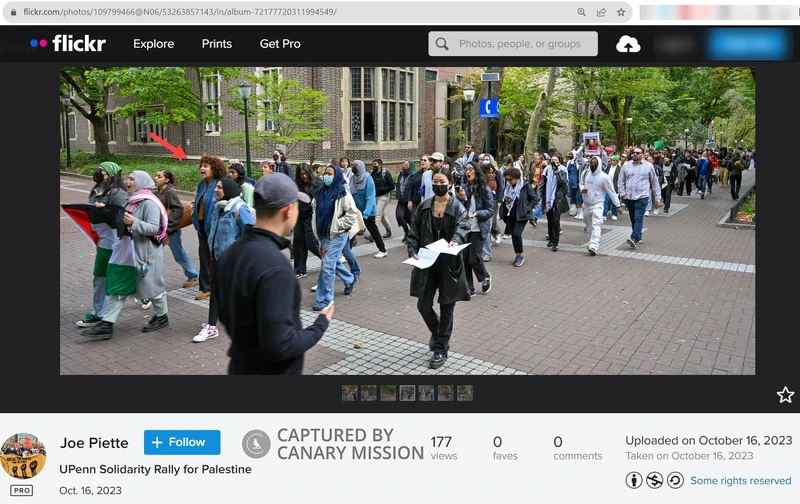Select the last thumbnail in the album strip
The height and width of the screenshot is (504, 800).
point(465,393)
